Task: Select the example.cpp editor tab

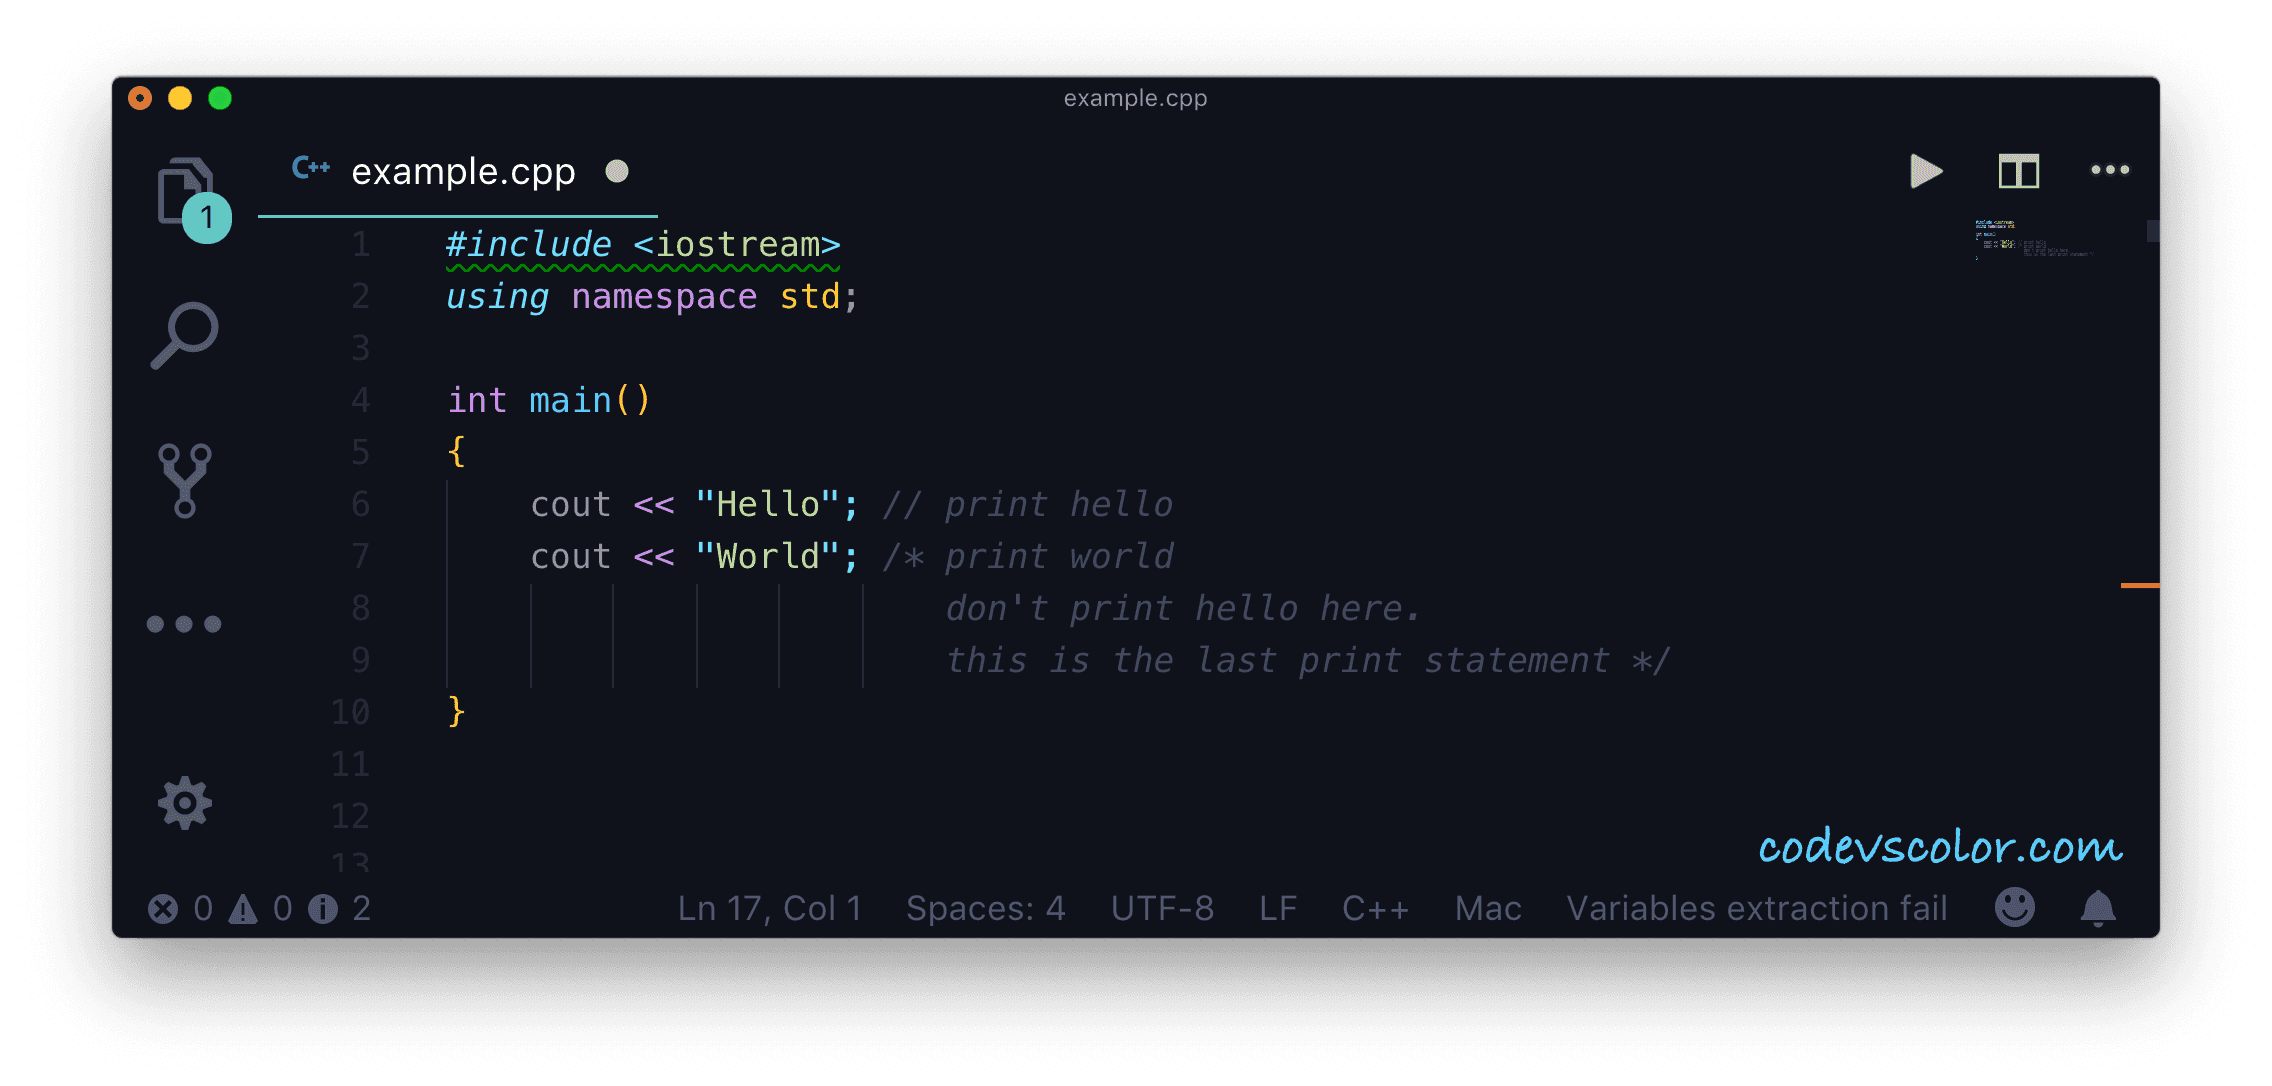Action: (x=463, y=172)
